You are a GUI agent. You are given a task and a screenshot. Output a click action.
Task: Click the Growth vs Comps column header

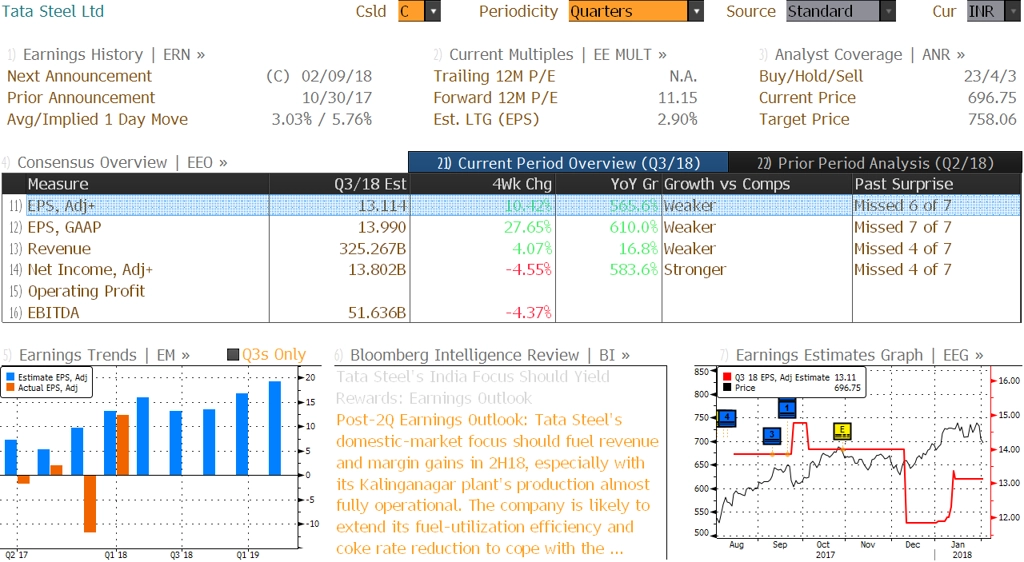pos(757,184)
